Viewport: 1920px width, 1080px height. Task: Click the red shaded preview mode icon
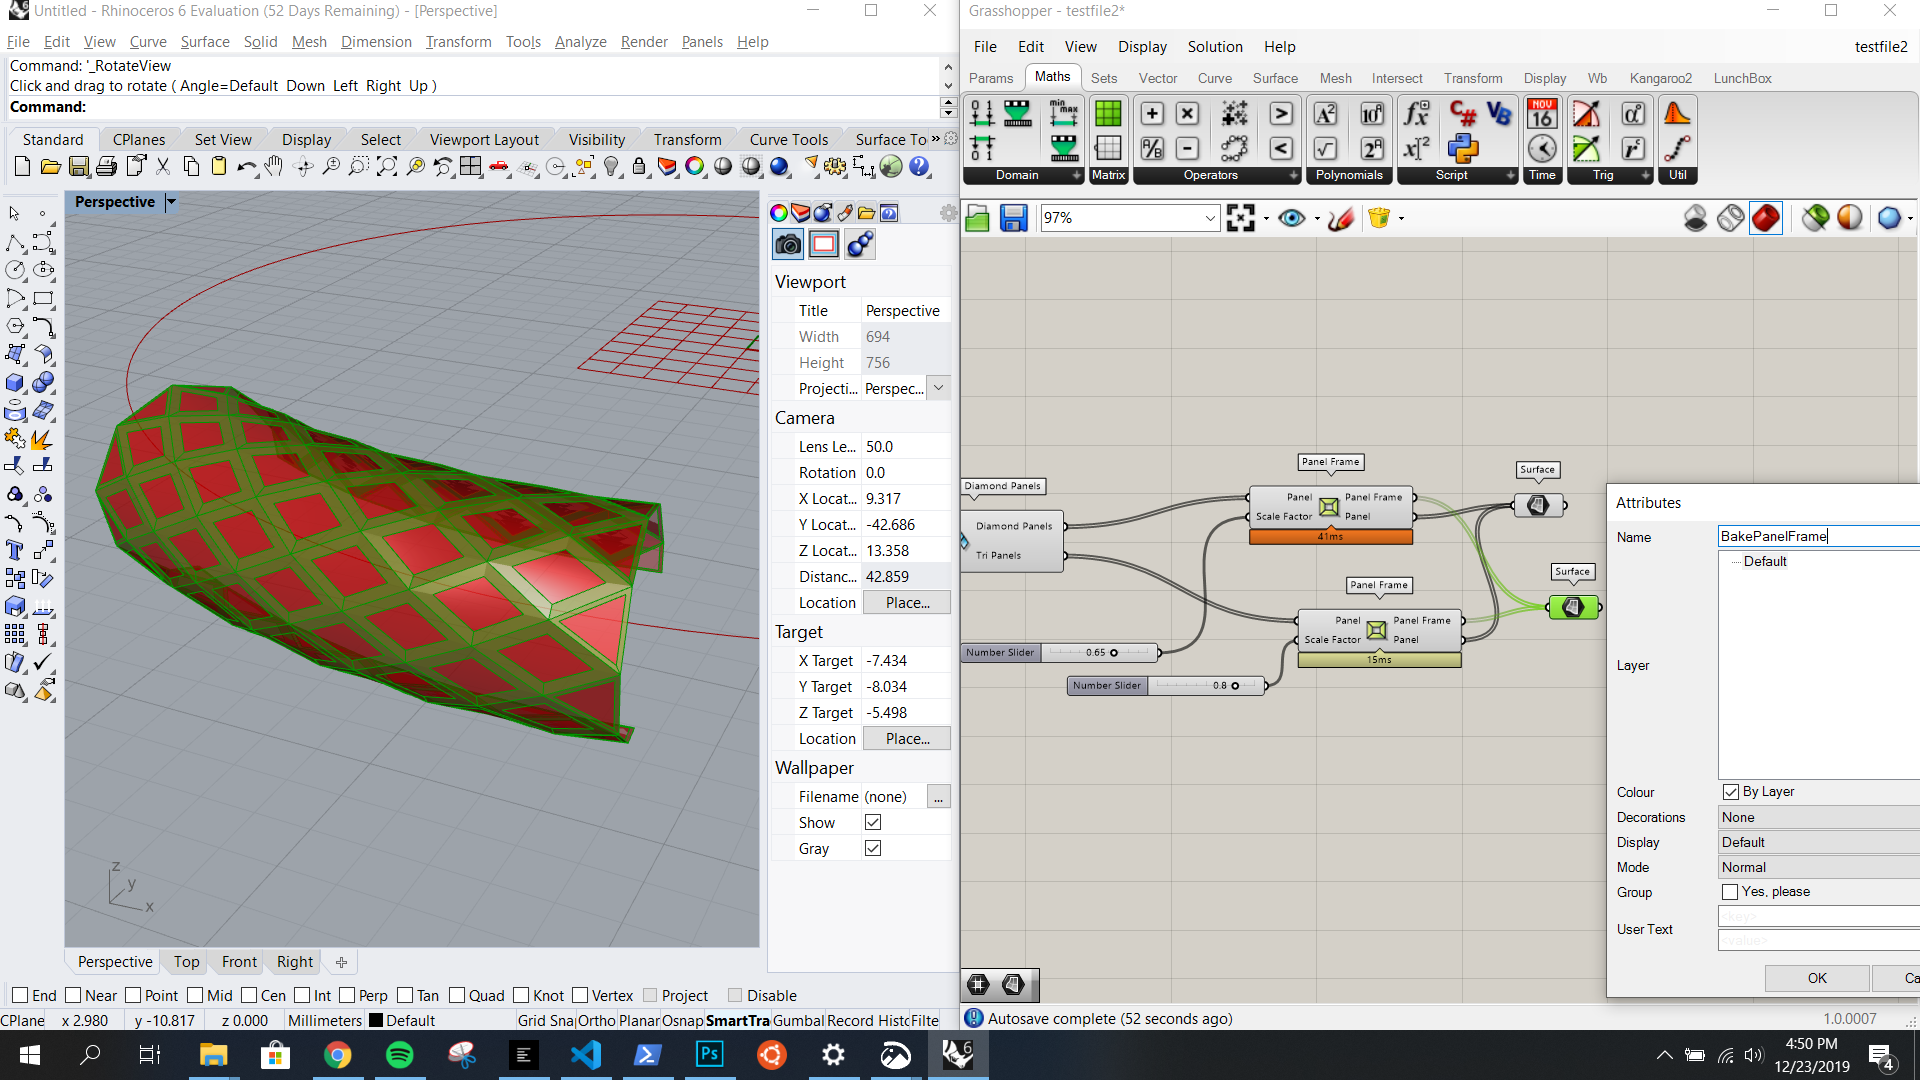pos(1766,218)
